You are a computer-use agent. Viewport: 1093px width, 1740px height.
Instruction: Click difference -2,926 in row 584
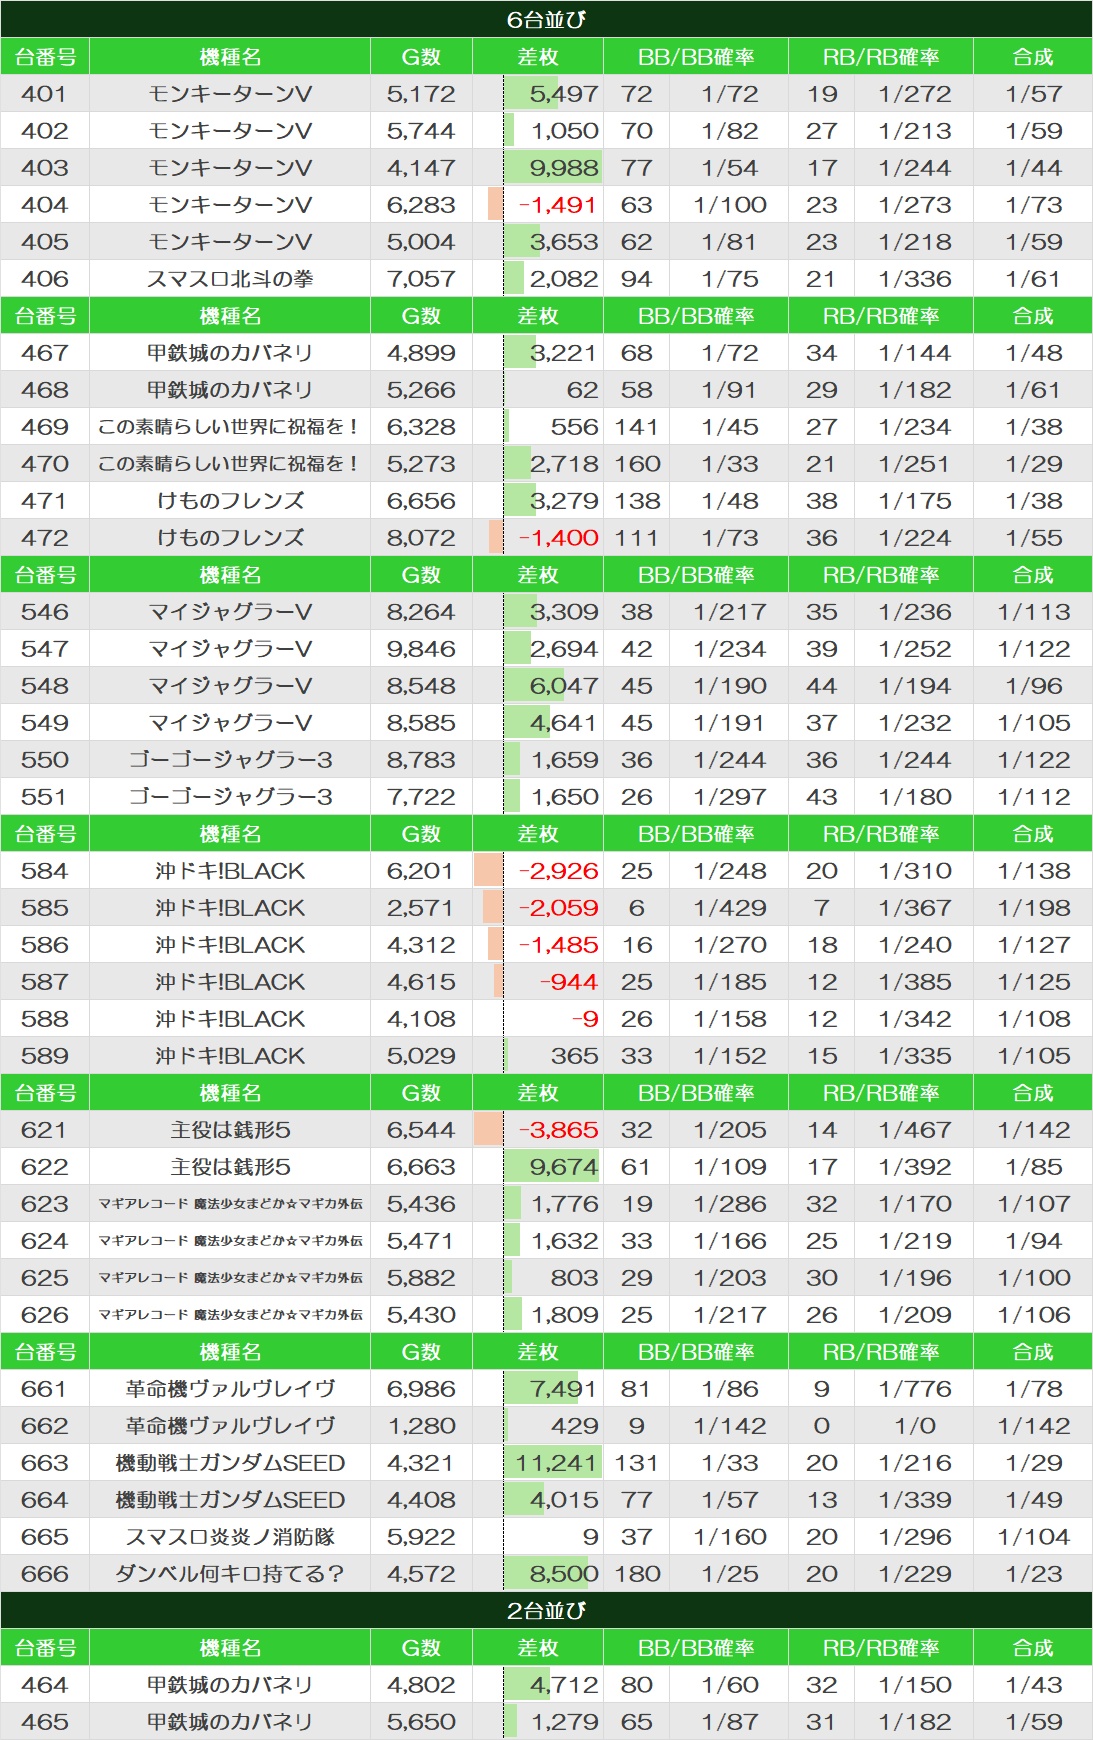(x=558, y=871)
